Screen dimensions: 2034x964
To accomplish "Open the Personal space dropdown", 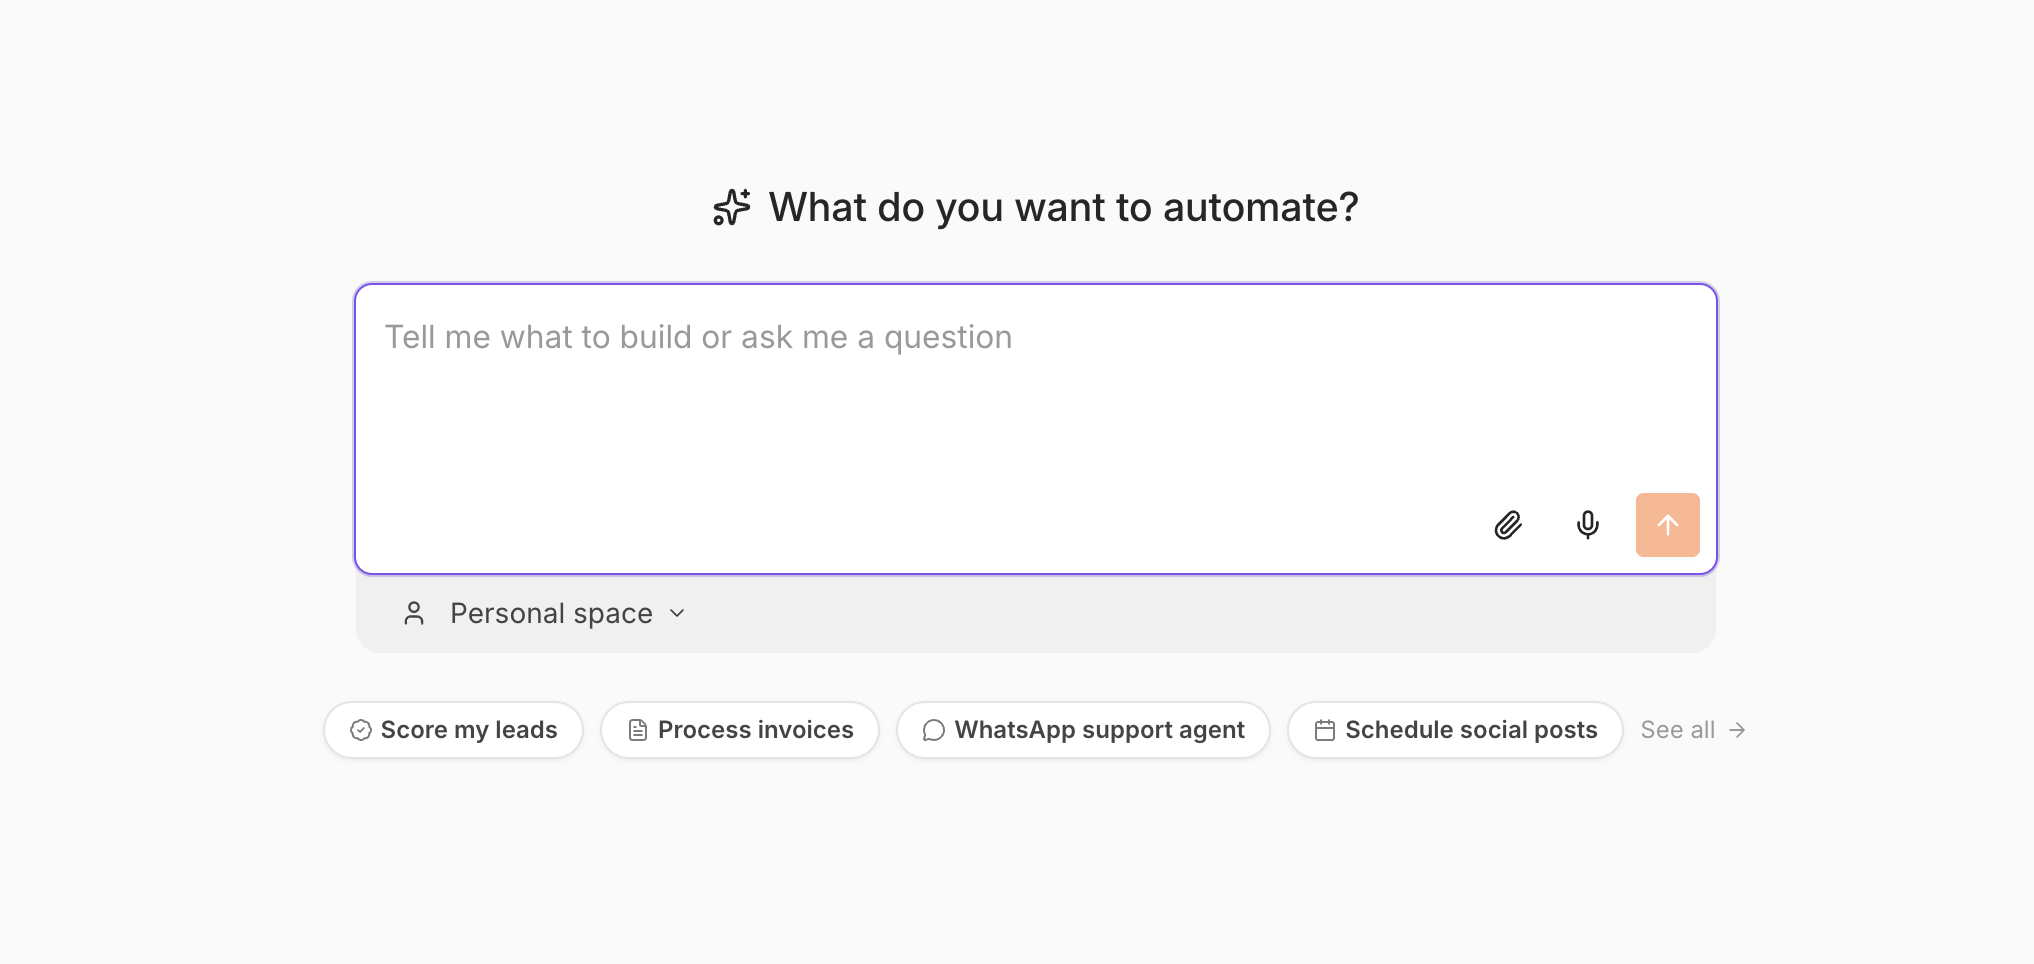I will coord(544,613).
